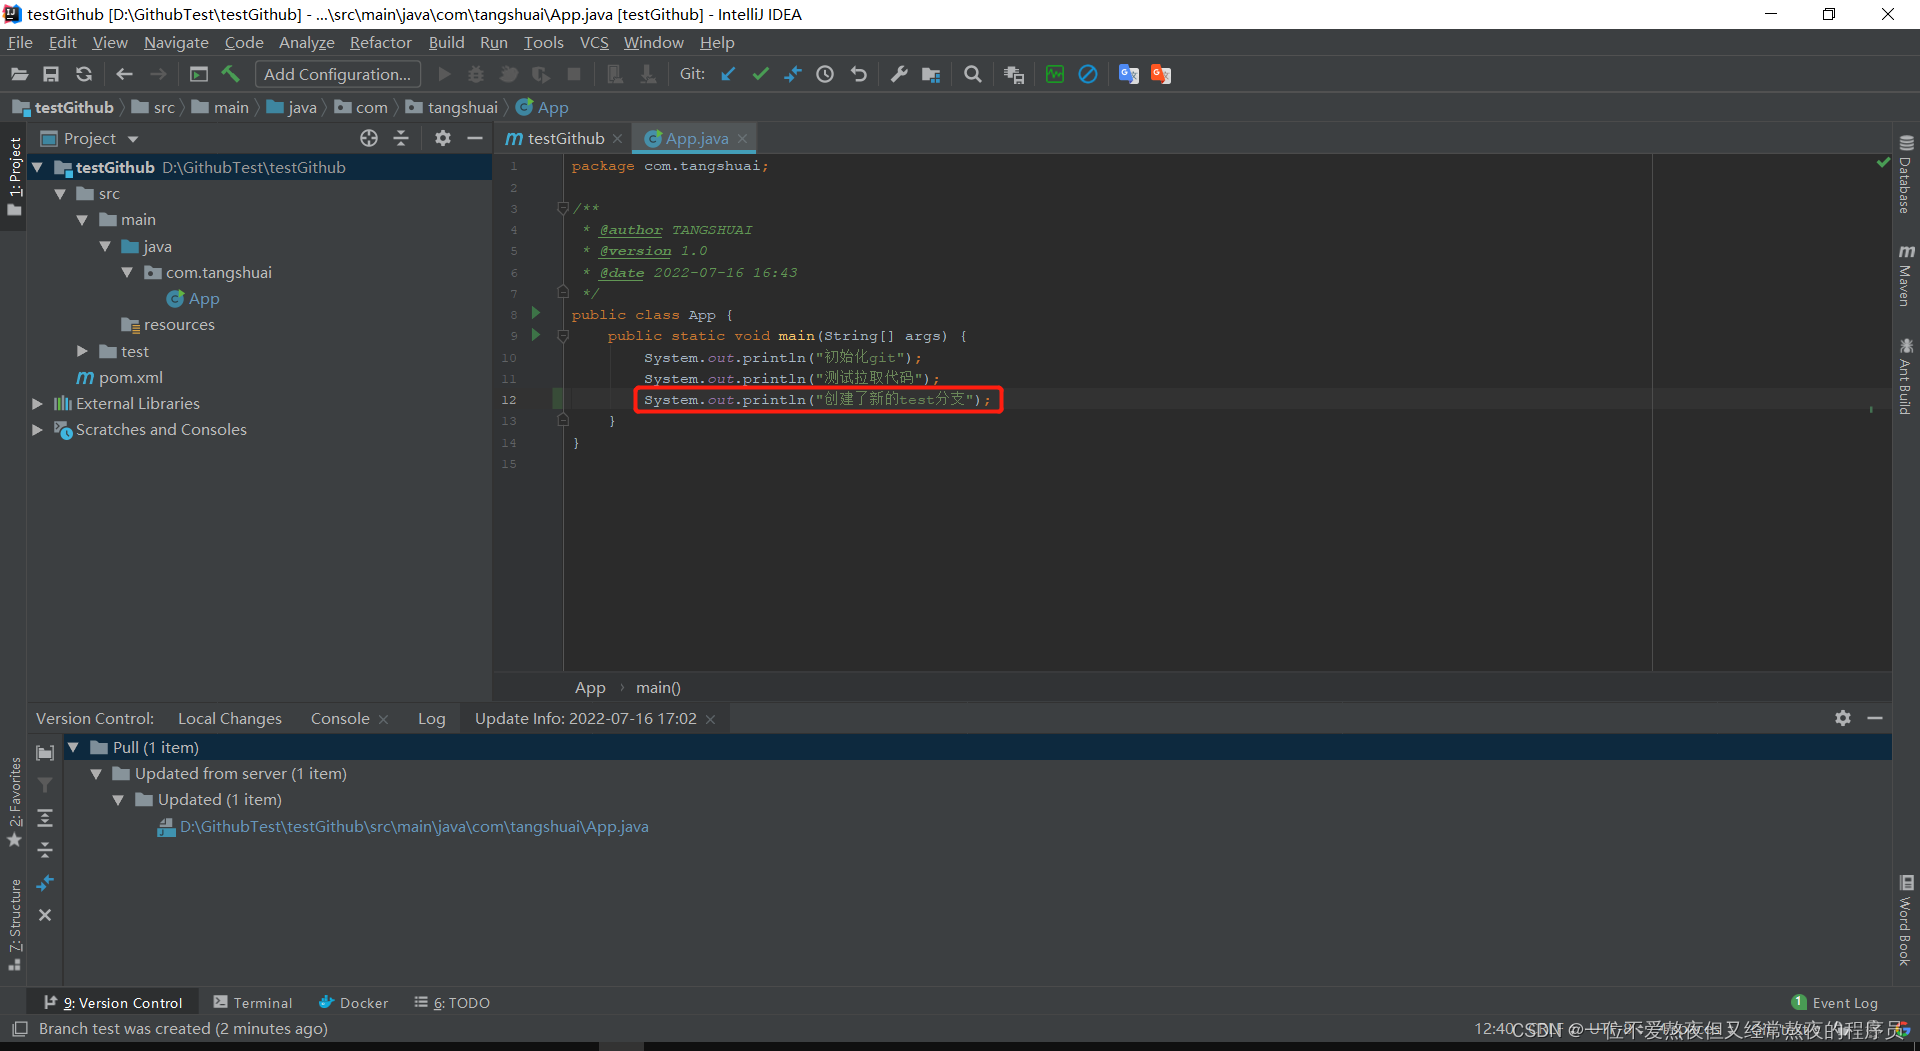Click run gutter icon next to class App
The image size is (1920, 1051).
click(x=536, y=313)
